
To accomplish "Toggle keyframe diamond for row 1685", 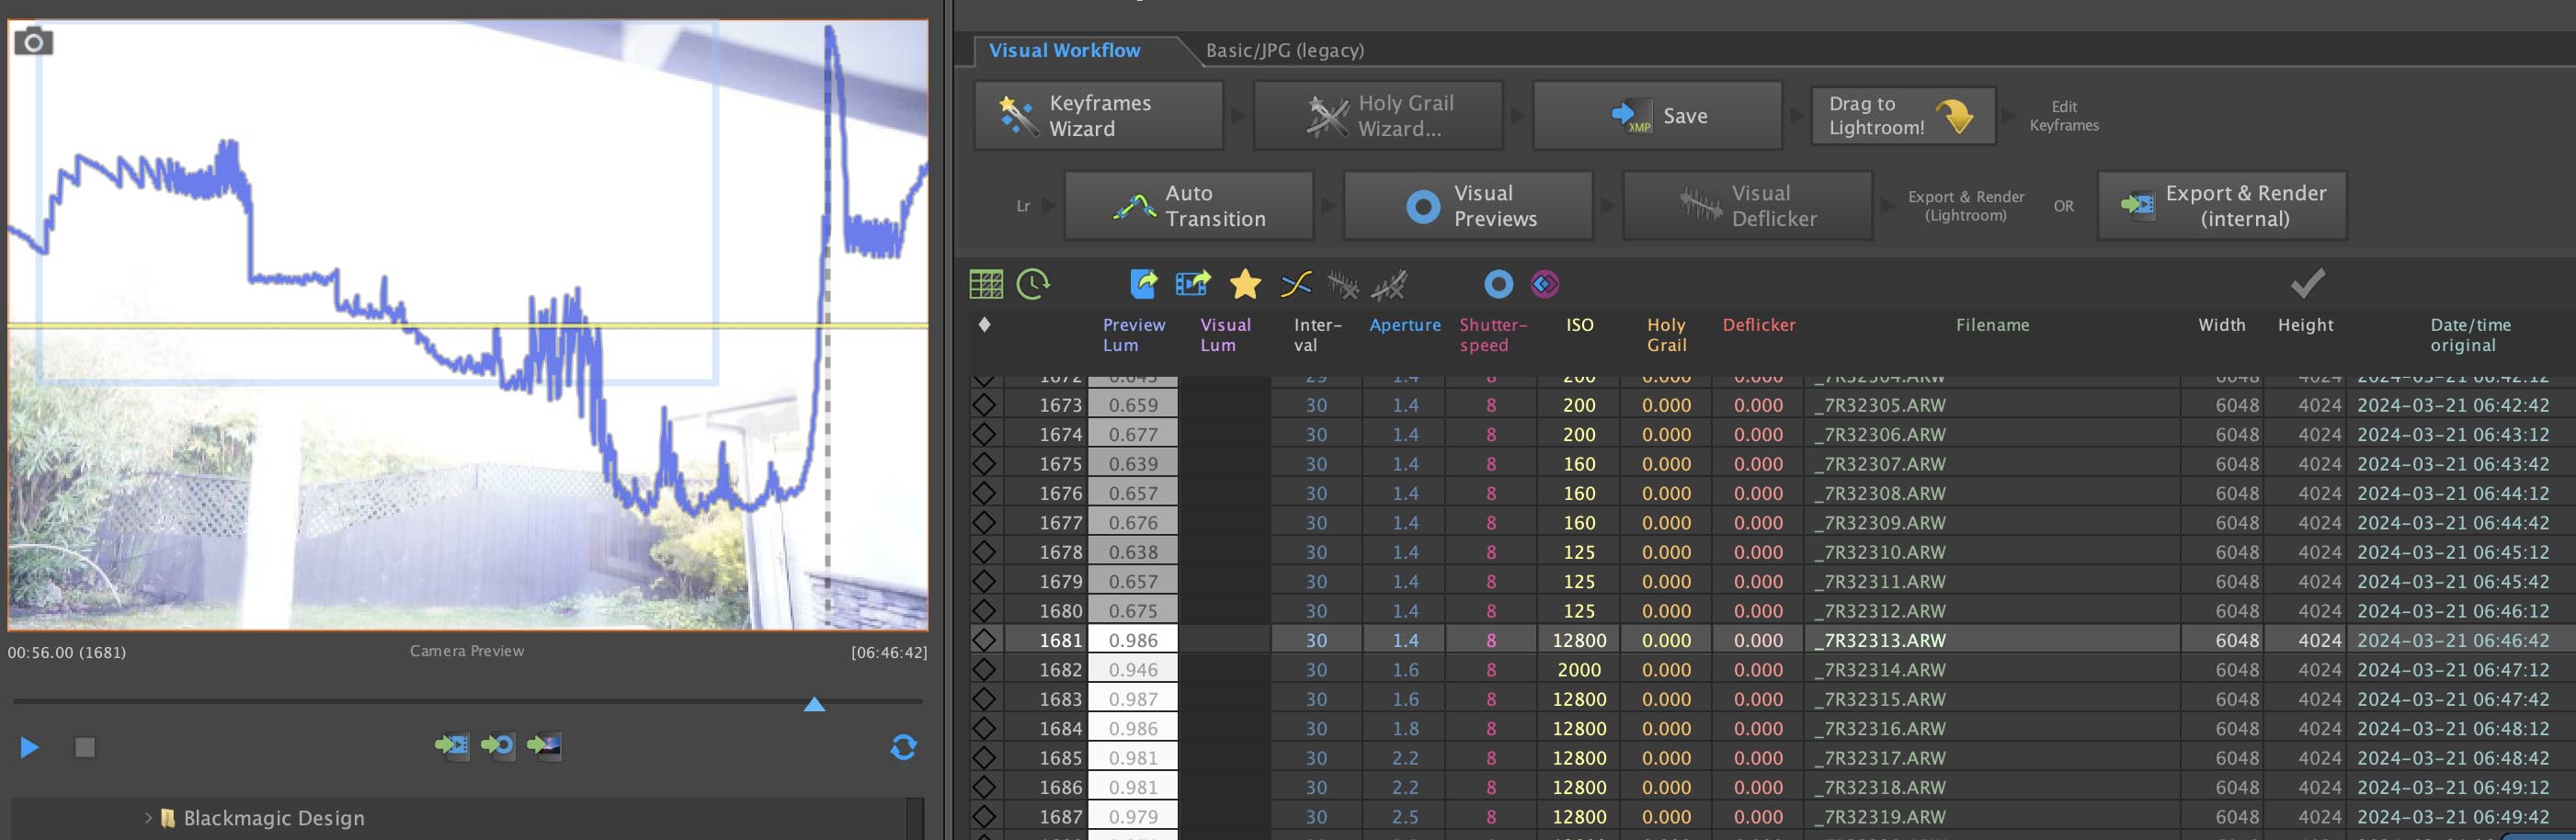I will [984, 758].
